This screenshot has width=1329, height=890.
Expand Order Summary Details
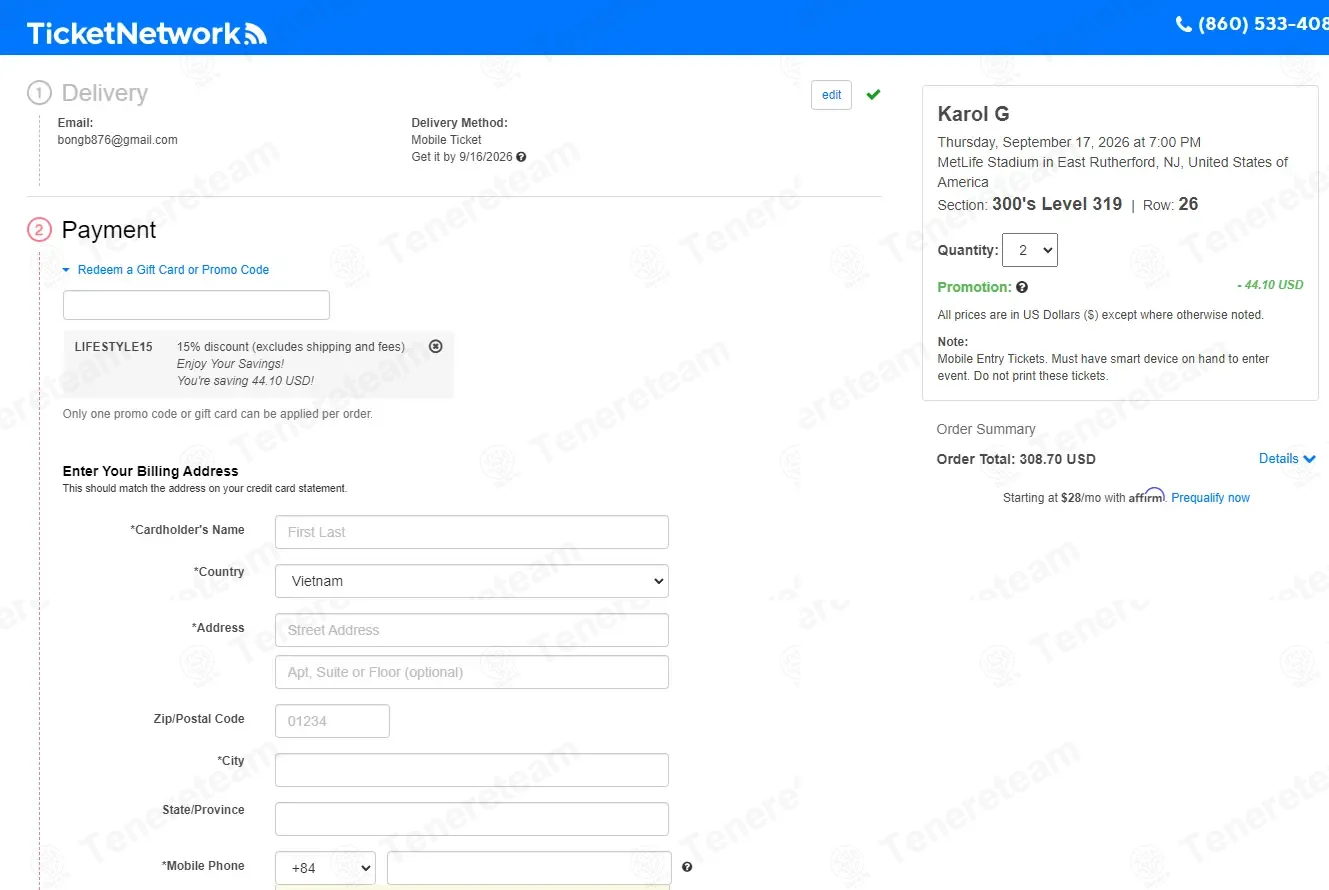[1287, 459]
